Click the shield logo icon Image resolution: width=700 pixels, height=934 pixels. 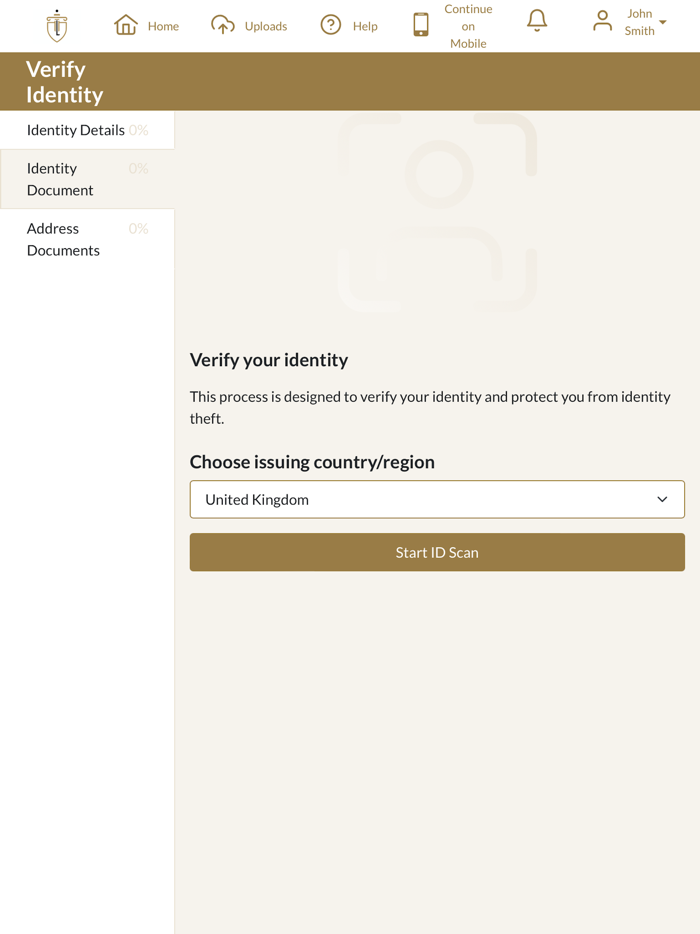57,26
